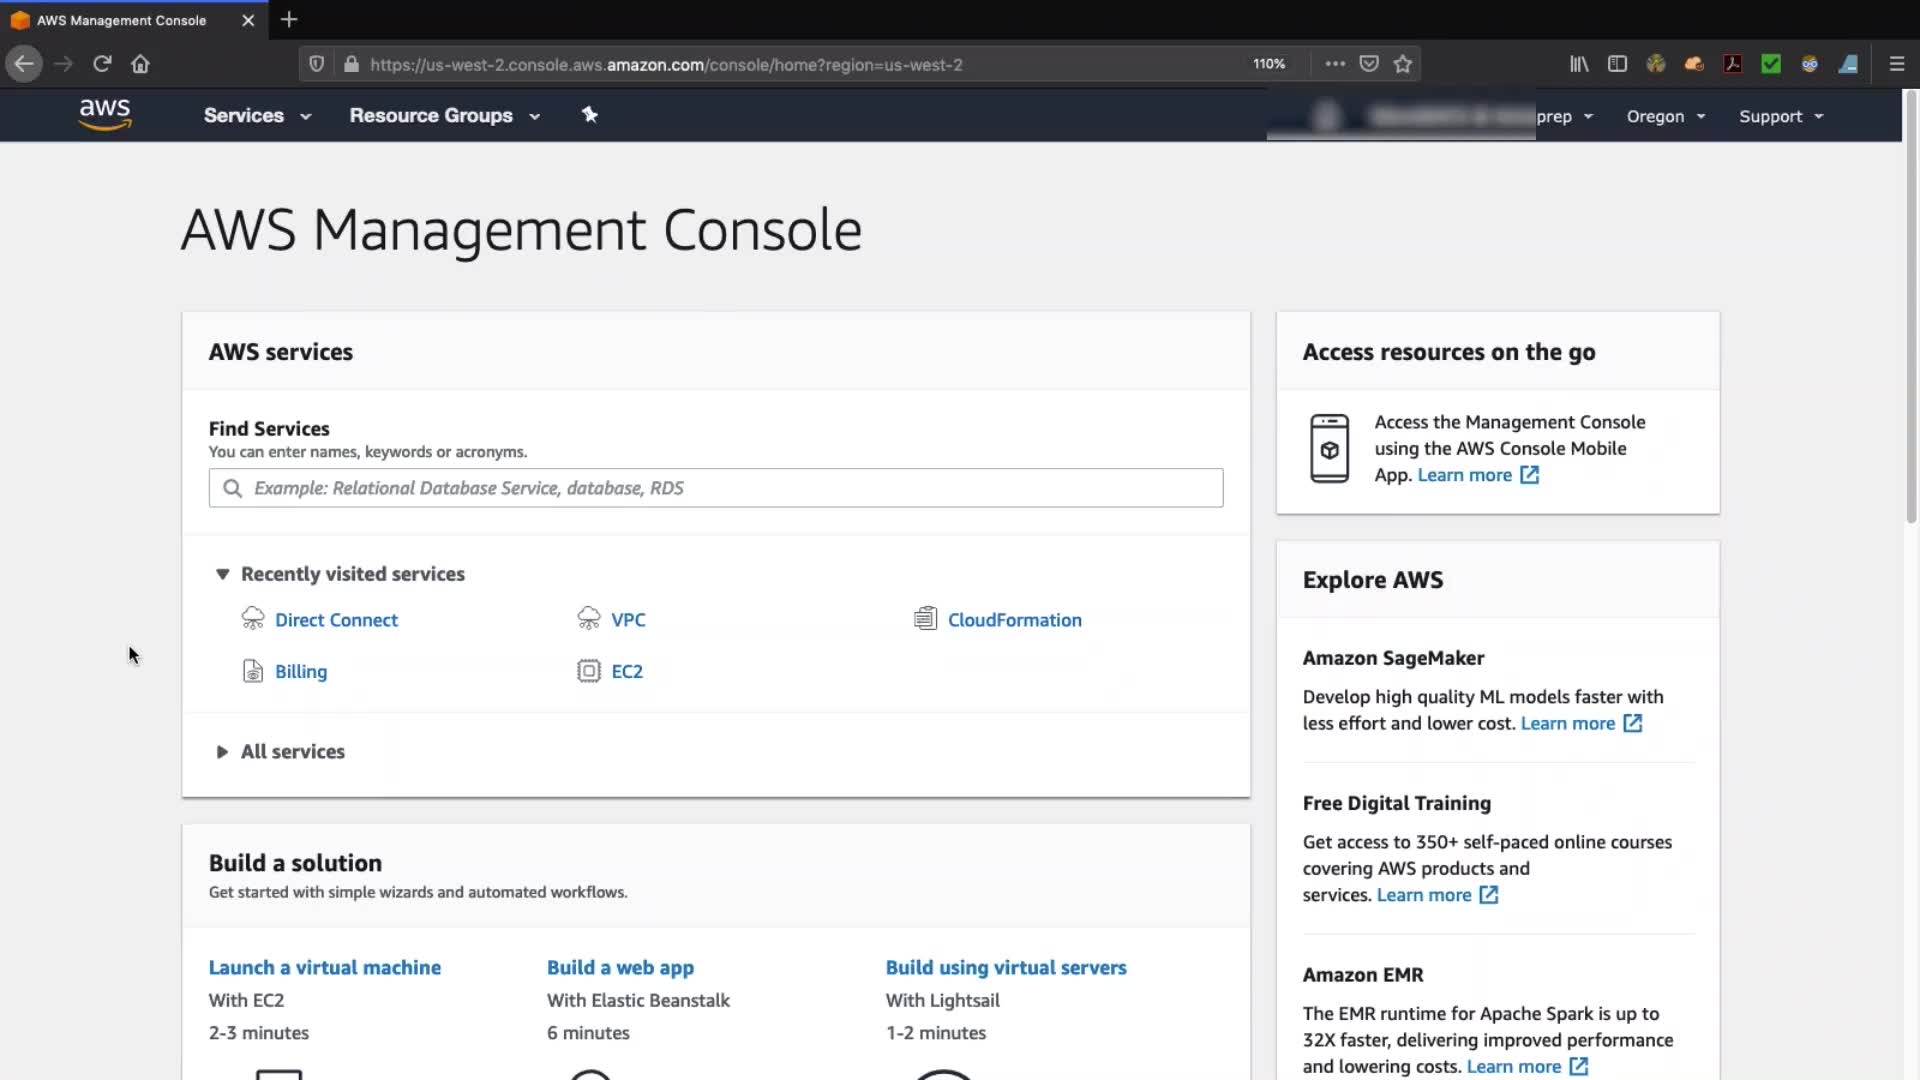Open the VPC service link
This screenshot has height=1080, width=1920.
(628, 620)
